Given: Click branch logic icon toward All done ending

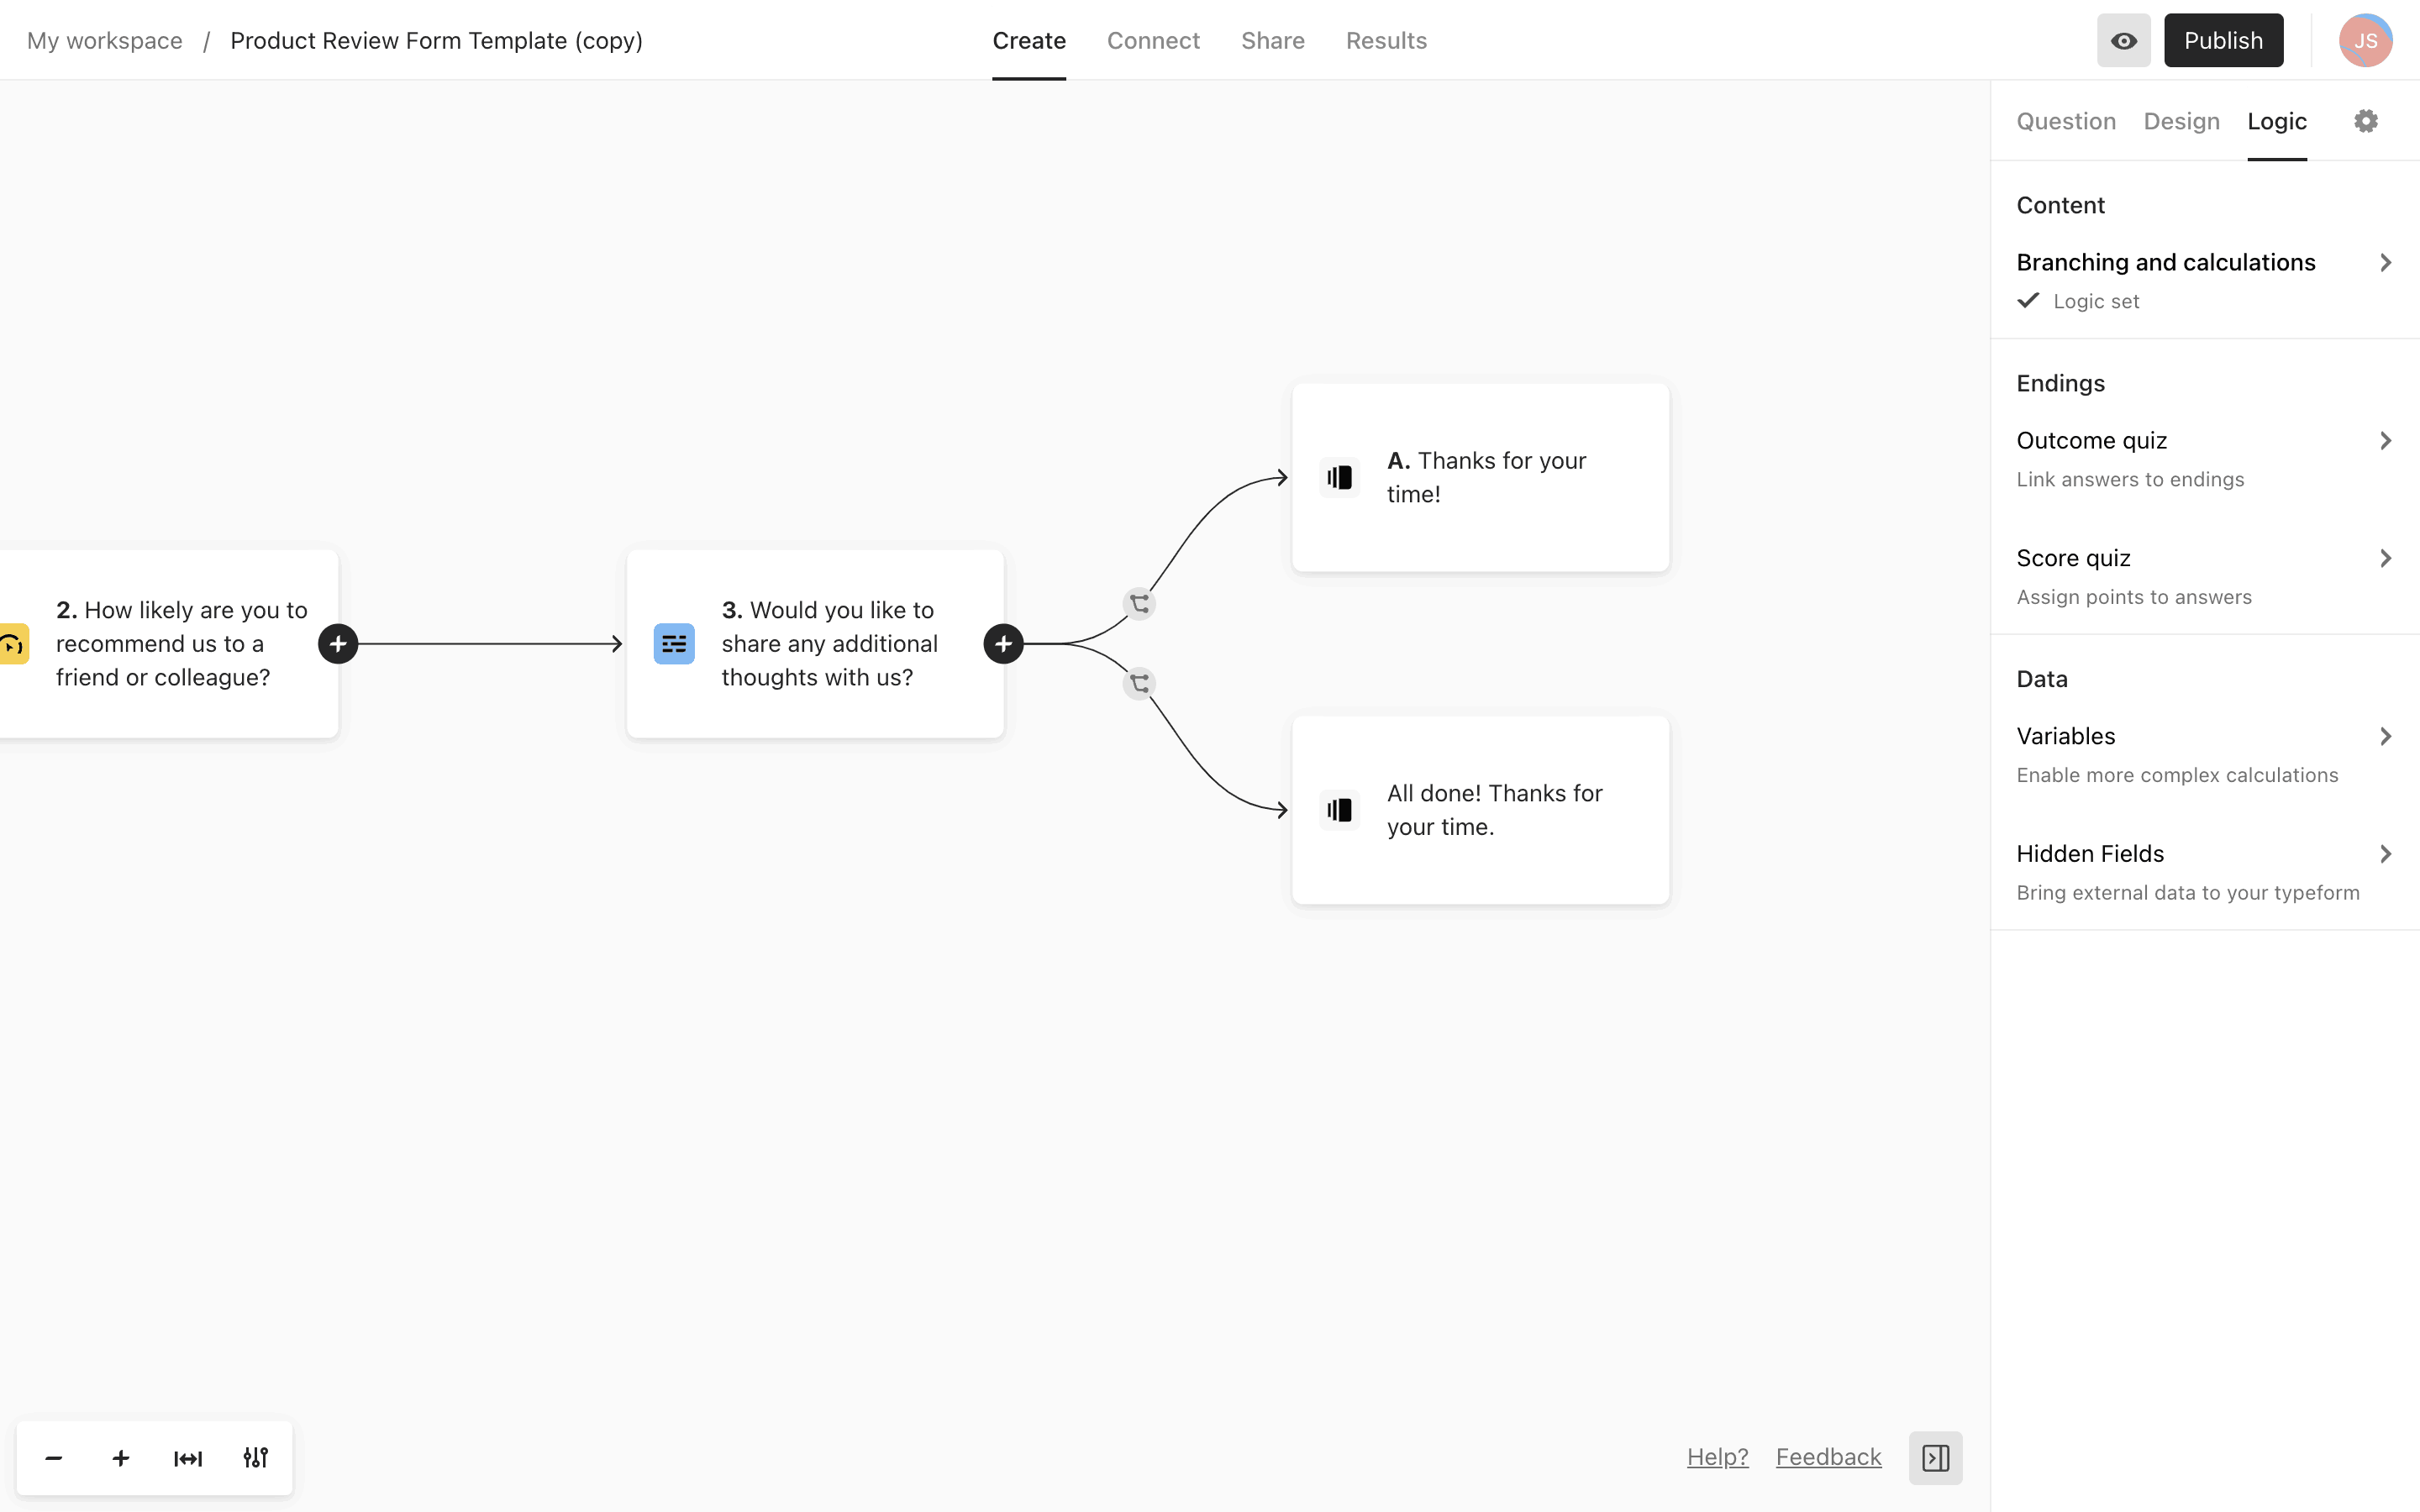Looking at the screenshot, I should [1139, 684].
